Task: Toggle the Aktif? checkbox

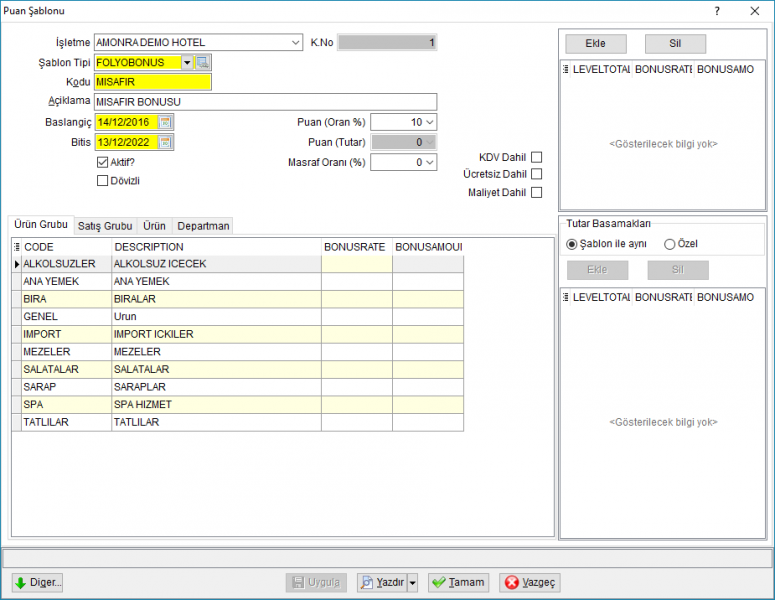Action: click(x=102, y=162)
